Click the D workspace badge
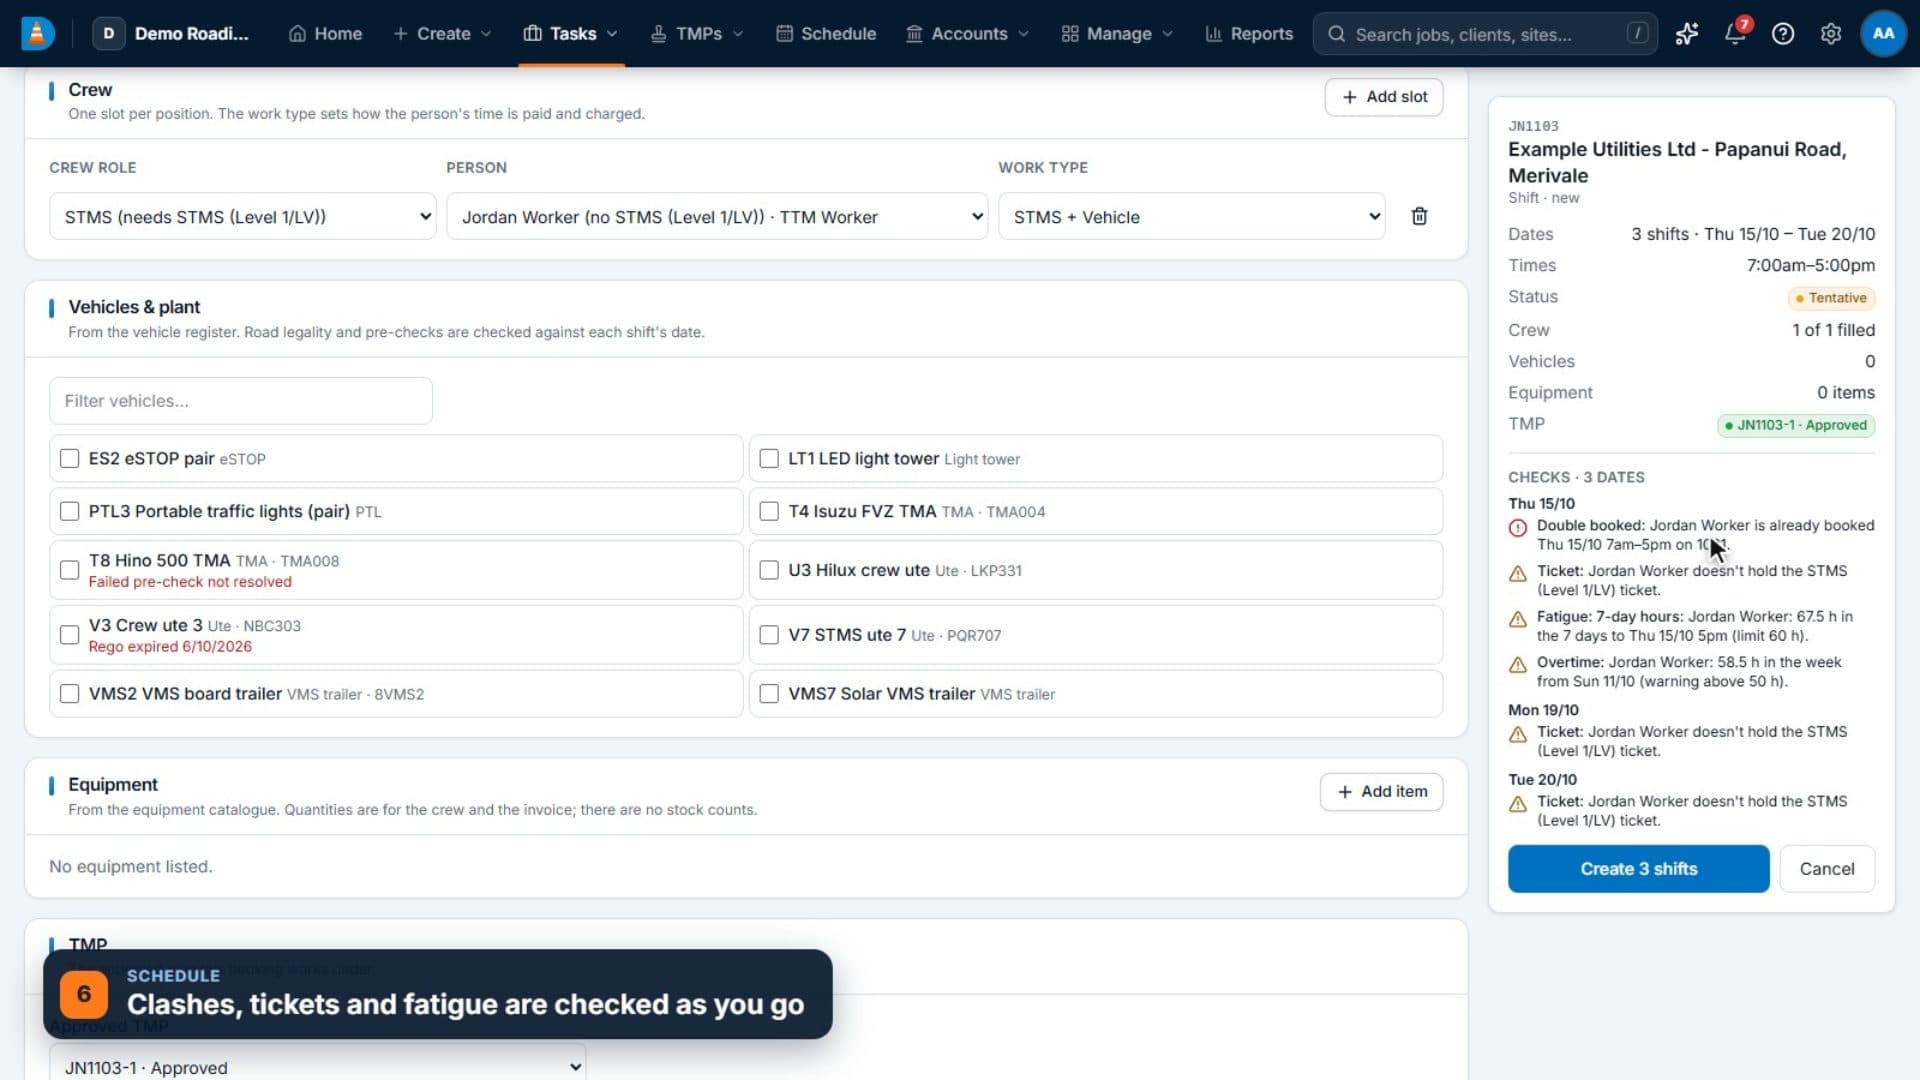 pyautogui.click(x=108, y=33)
